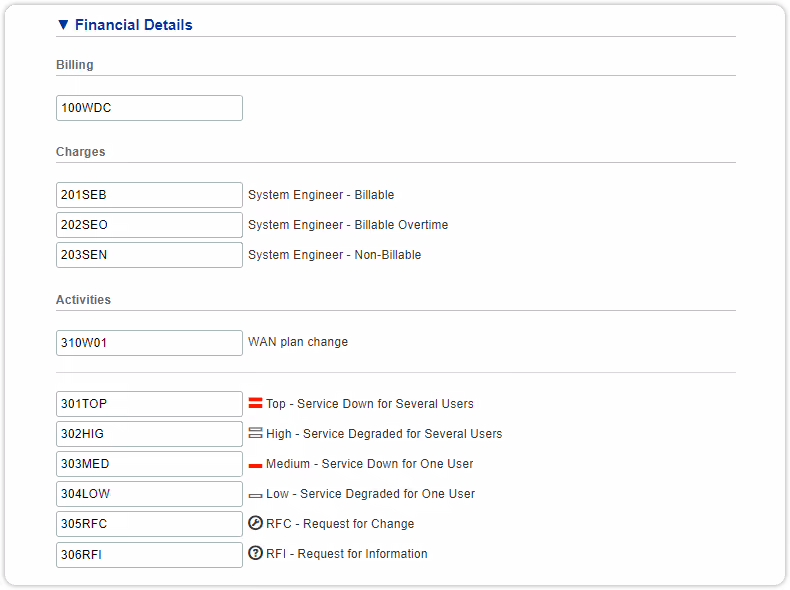Click the Low priority outlined bar icon
Viewport: 790px width, 590px height.
point(255,496)
